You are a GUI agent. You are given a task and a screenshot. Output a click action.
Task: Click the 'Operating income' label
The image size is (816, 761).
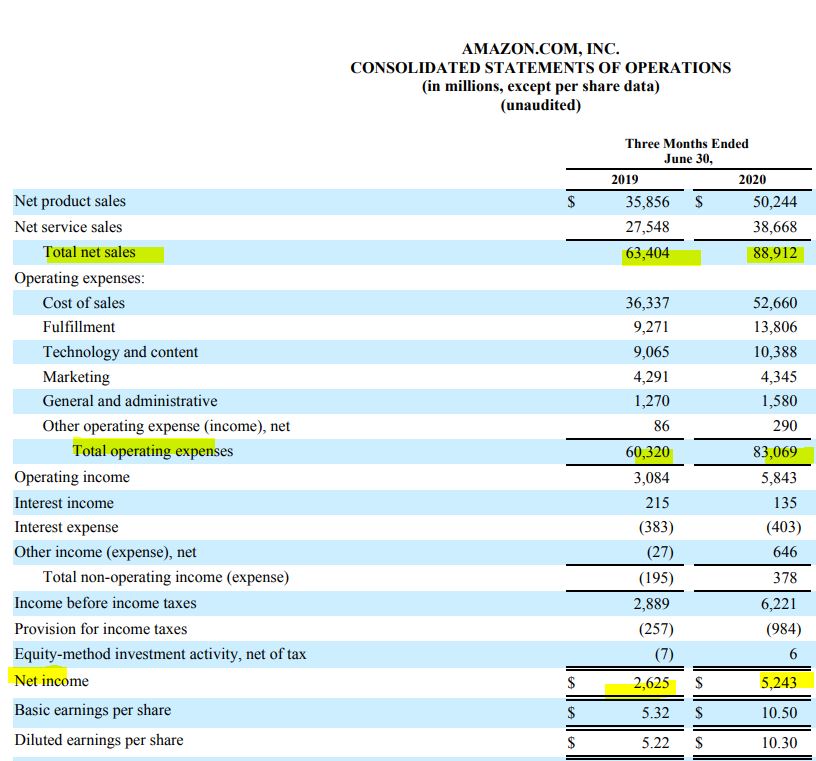[x=72, y=477]
